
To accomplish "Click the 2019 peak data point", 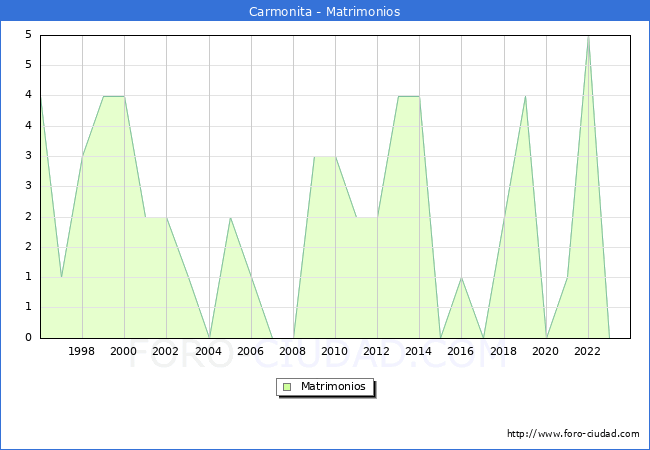I will coord(525,97).
